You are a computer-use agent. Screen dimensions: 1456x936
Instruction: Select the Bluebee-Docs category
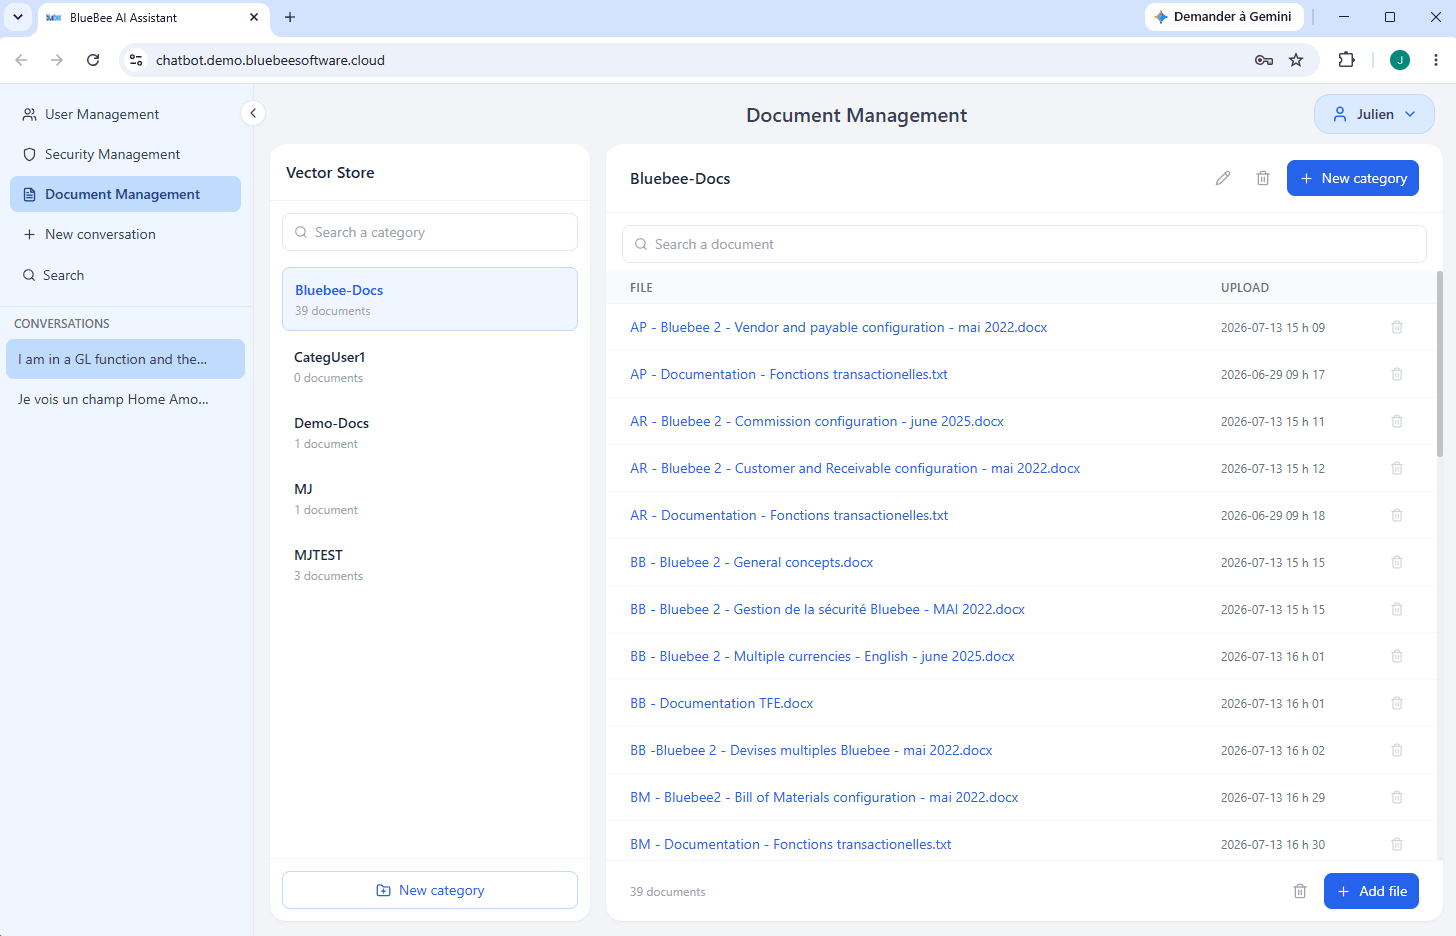pos(430,299)
